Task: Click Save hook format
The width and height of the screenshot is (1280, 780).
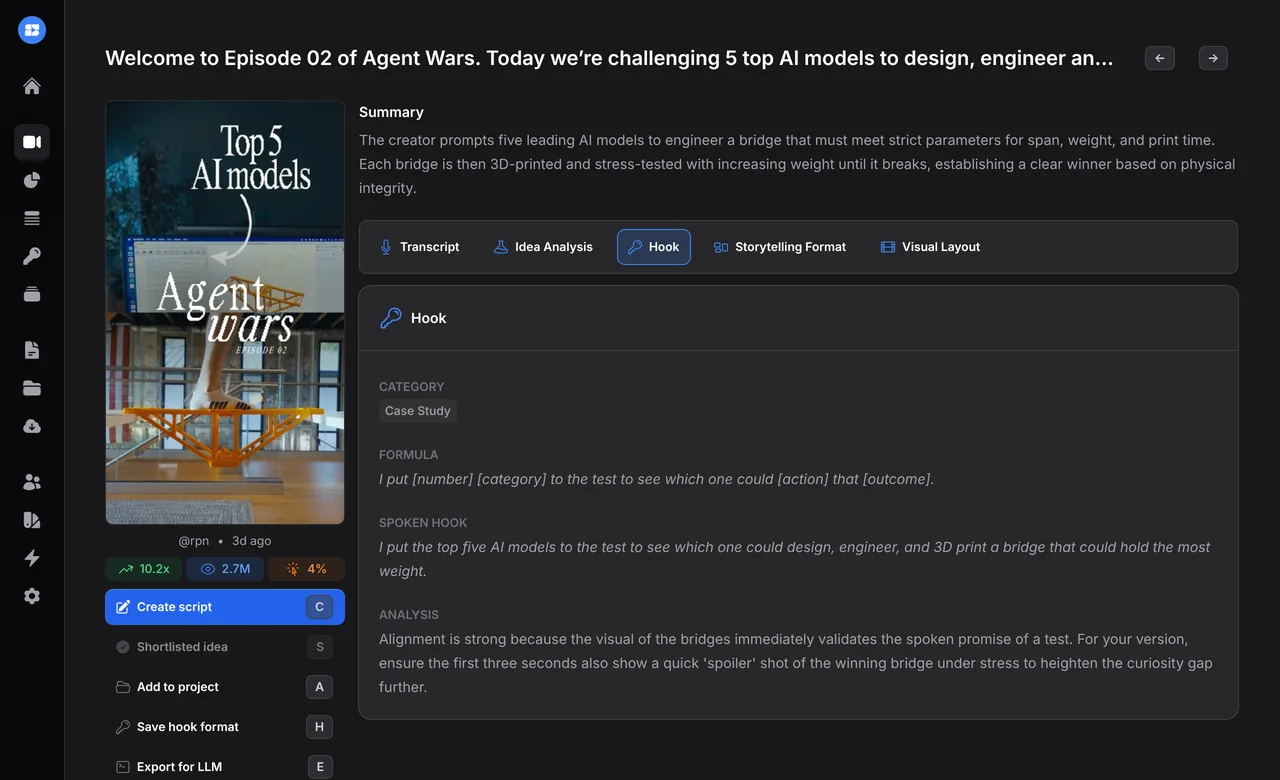Action: pos(225,727)
